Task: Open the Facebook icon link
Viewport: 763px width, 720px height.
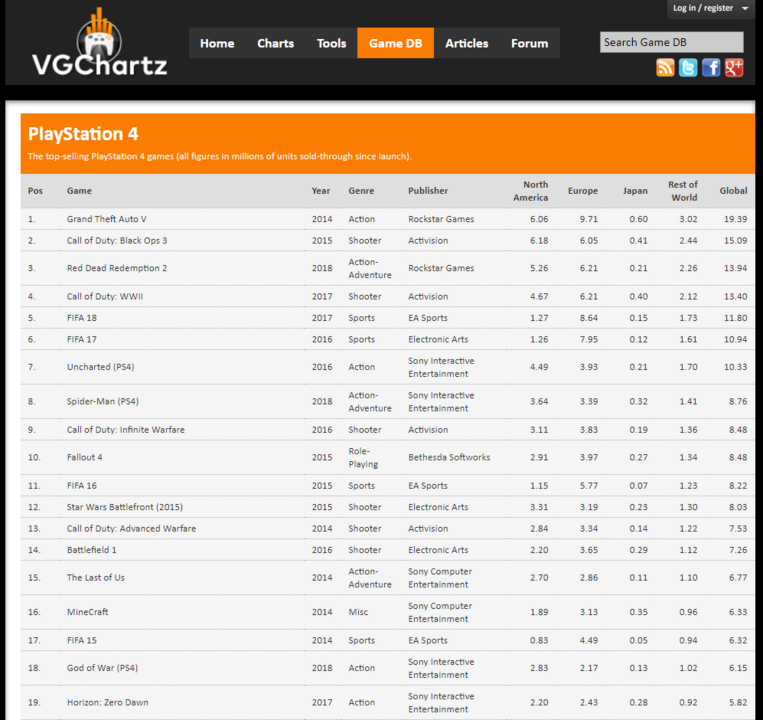Action: click(x=711, y=68)
